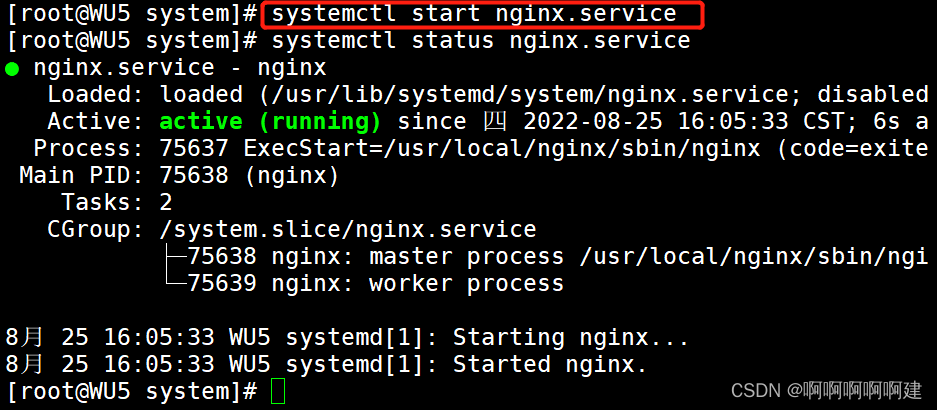Click the green 'active (running)' status text
The width and height of the screenshot is (938, 410).
click(270, 122)
